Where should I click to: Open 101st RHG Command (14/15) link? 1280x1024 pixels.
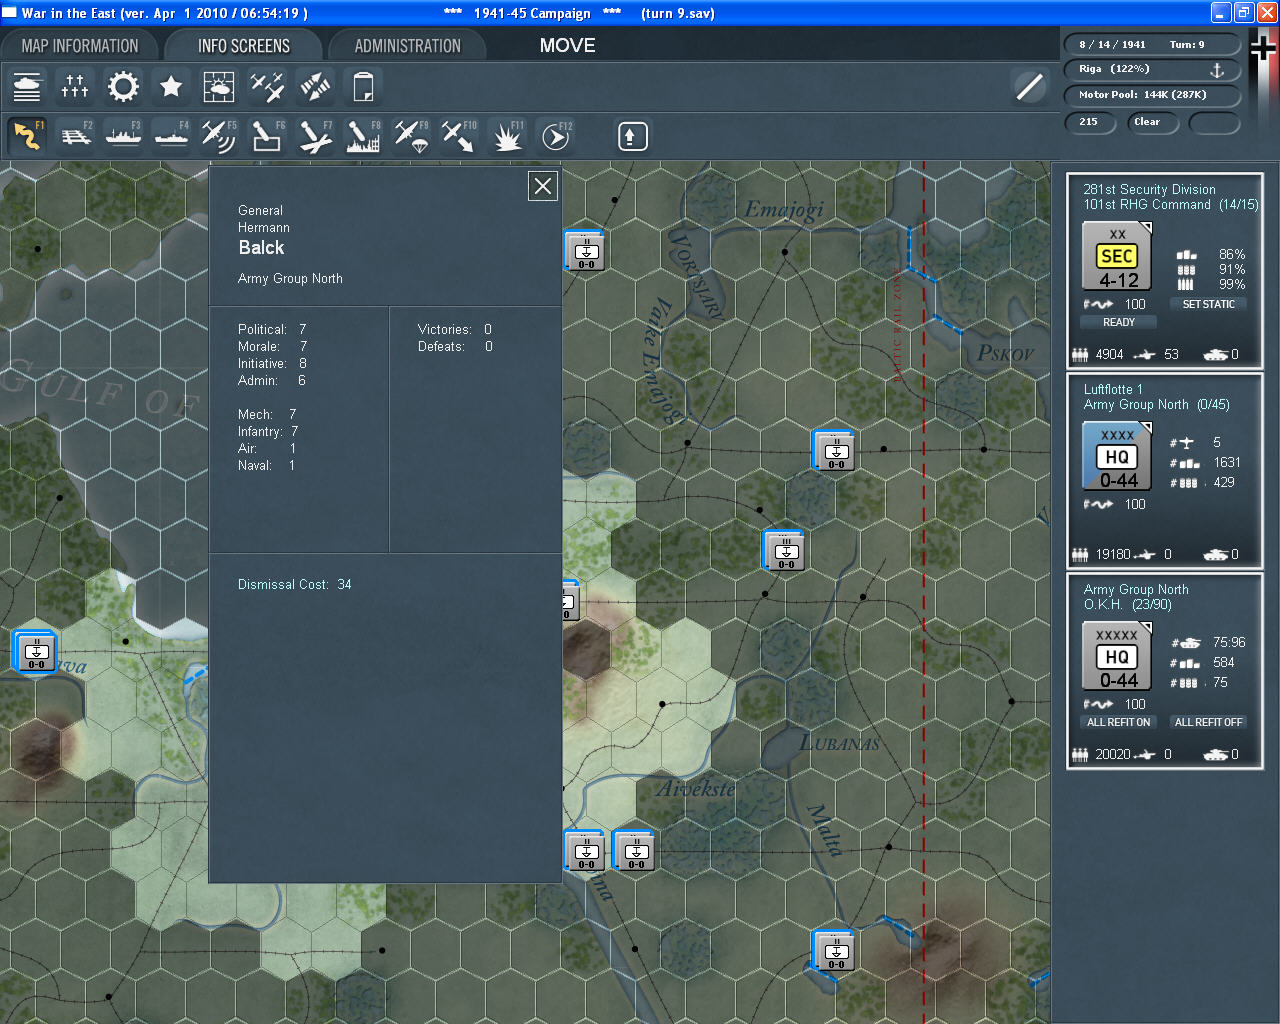pyautogui.click(x=1171, y=204)
